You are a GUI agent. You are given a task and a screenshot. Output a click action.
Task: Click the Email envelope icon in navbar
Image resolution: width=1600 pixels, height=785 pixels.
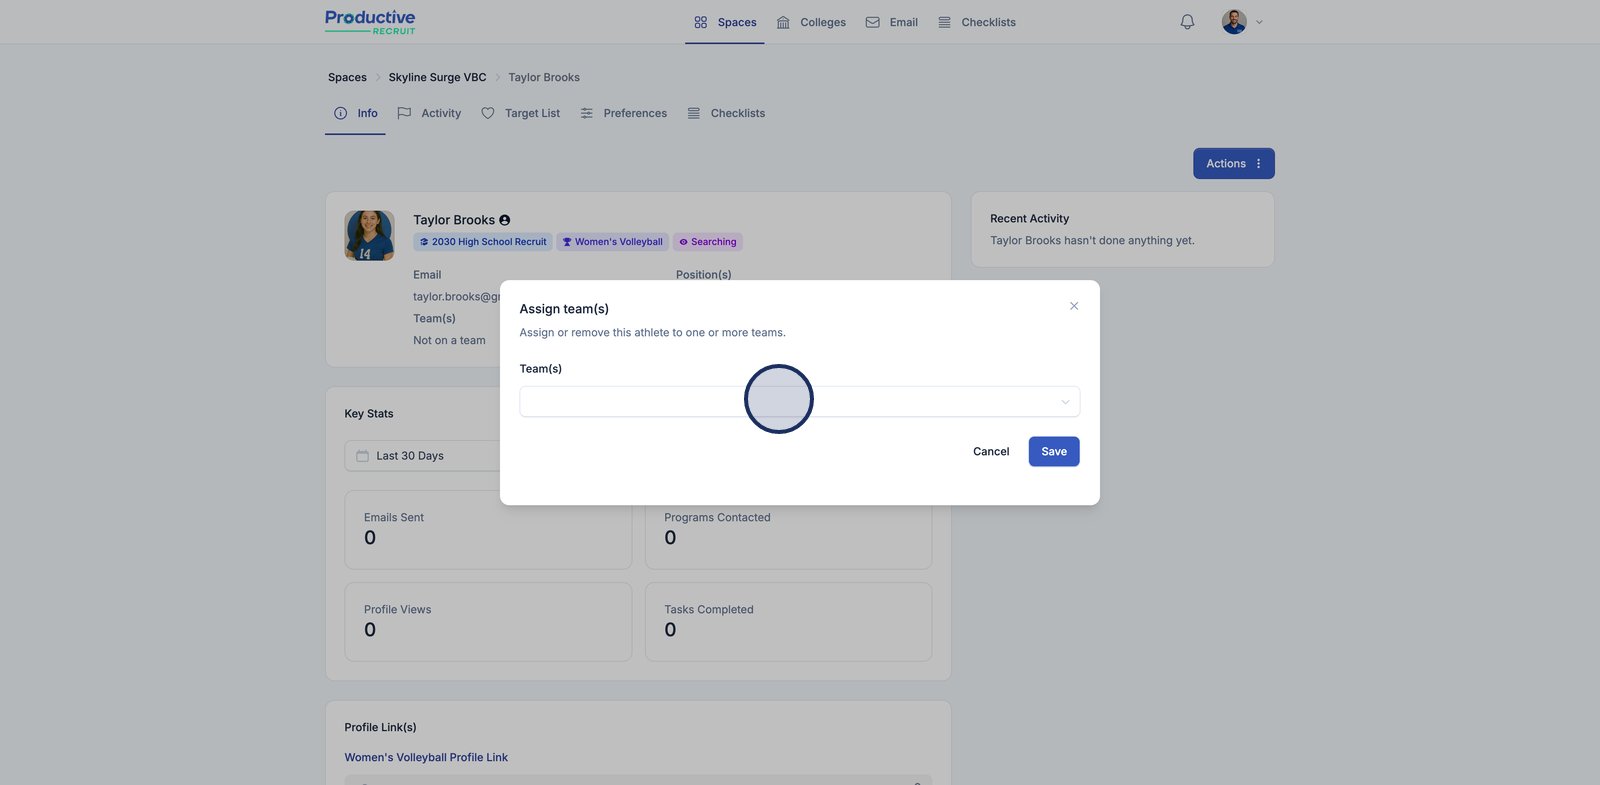pyautogui.click(x=873, y=22)
